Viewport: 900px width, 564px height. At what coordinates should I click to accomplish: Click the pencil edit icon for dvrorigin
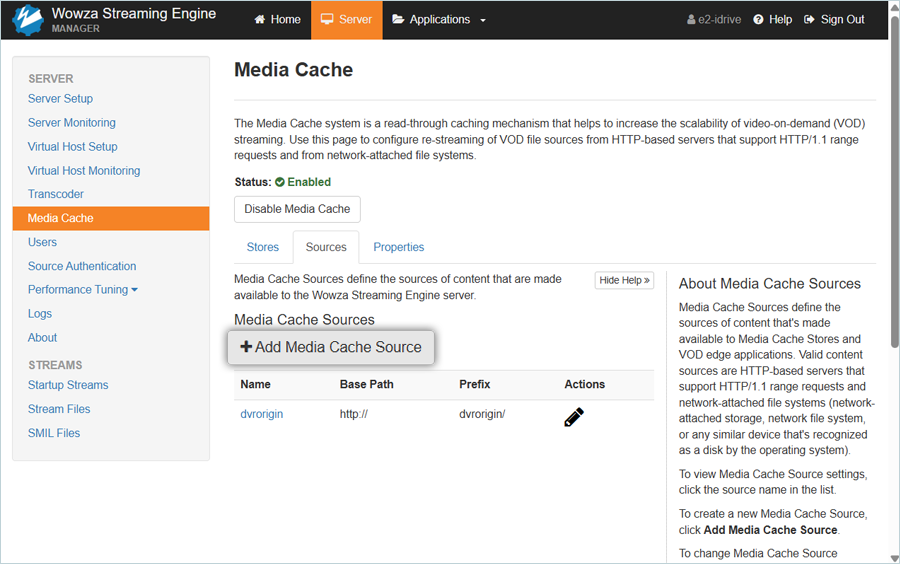pyautogui.click(x=573, y=417)
